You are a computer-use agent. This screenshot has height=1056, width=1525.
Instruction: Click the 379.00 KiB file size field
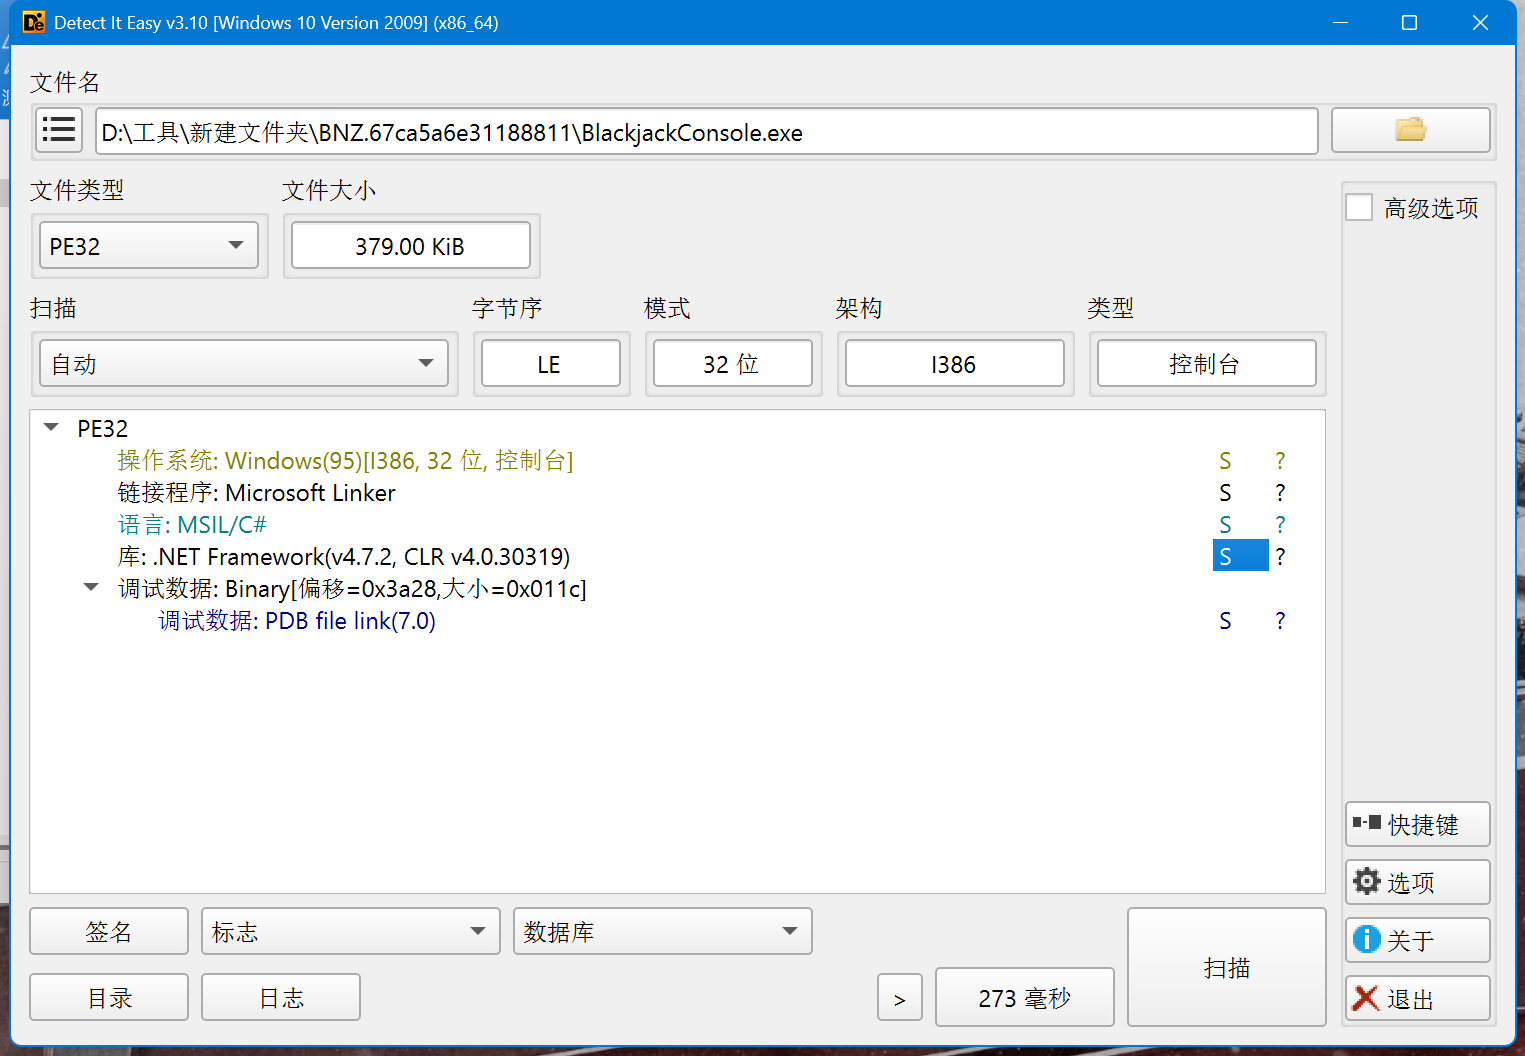click(410, 246)
